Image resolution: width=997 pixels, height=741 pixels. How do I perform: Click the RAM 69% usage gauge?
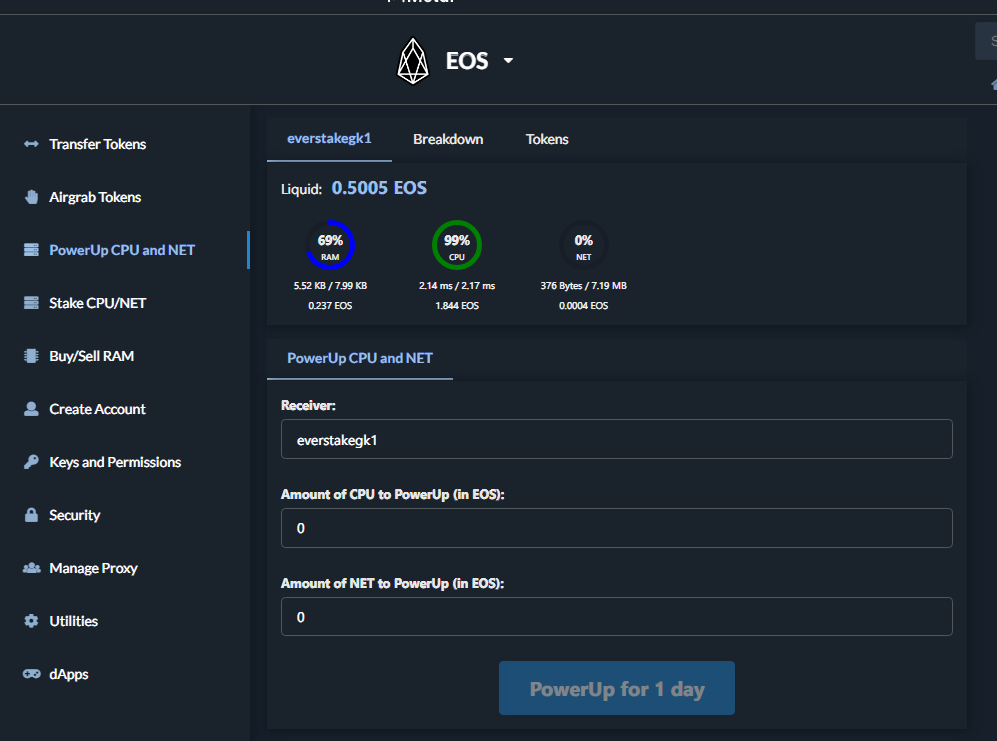pos(330,245)
